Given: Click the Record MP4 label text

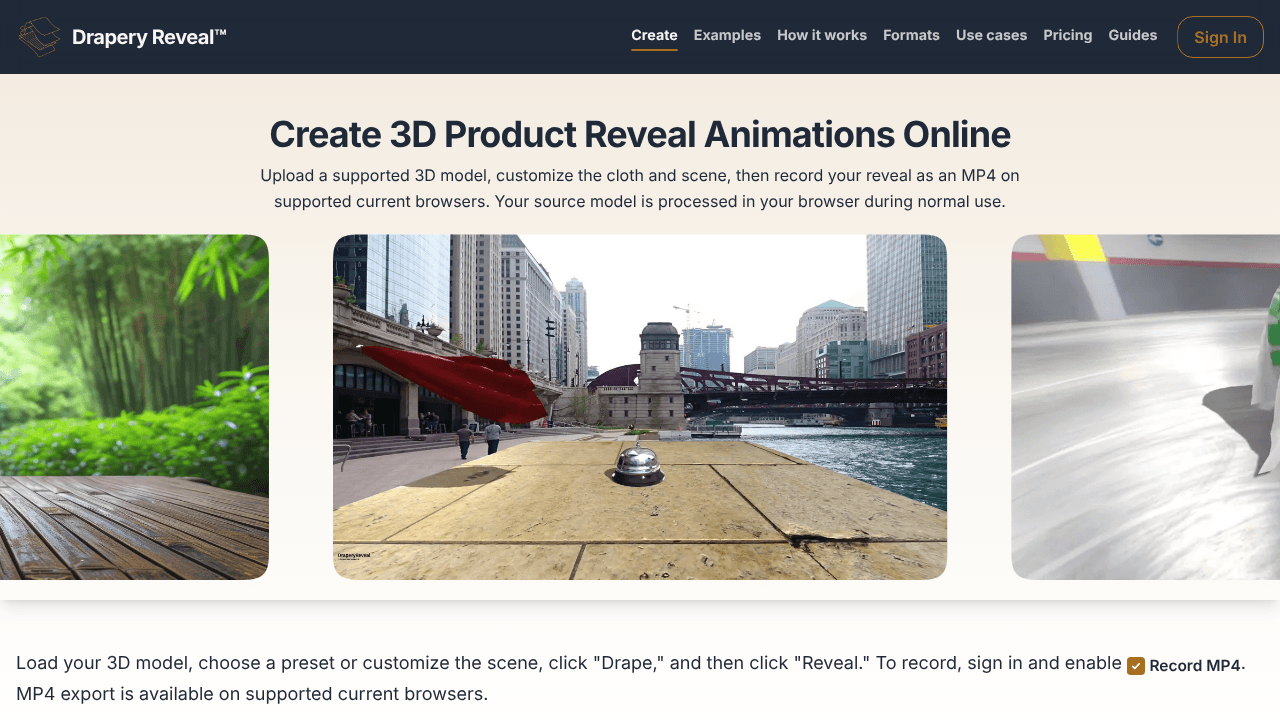Looking at the screenshot, I should (1195, 666).
